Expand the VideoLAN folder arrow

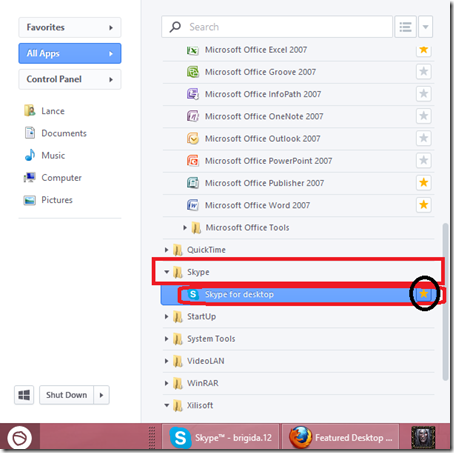[x=166, y=361]
